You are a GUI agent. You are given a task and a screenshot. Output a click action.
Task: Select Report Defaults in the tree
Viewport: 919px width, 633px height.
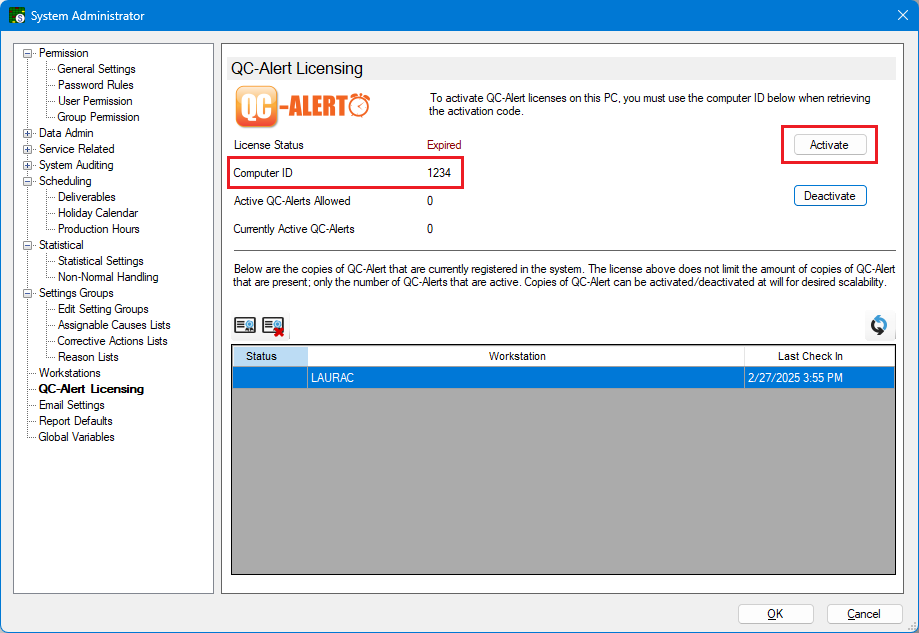pyautogui.click(x=76, y=421)
